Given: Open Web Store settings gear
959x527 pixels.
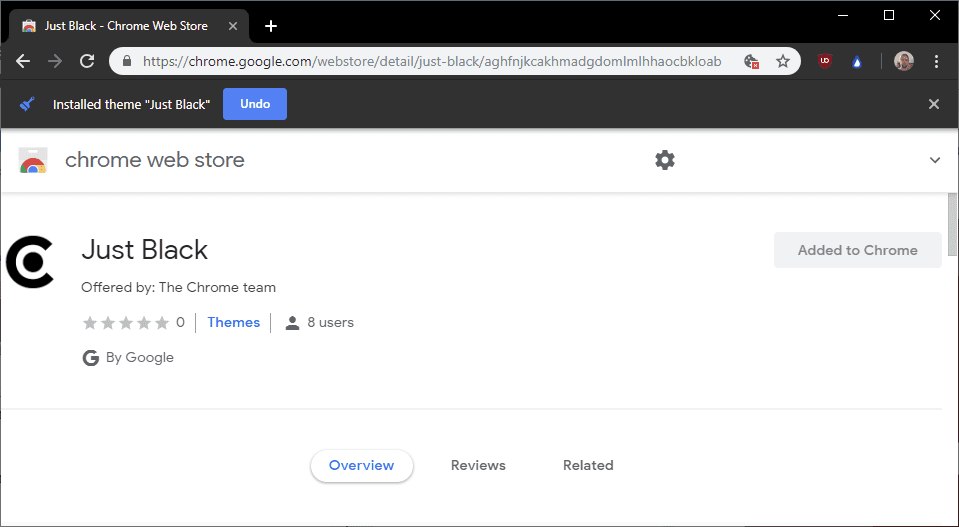Looking at the screenshot, I should (665, 160).
